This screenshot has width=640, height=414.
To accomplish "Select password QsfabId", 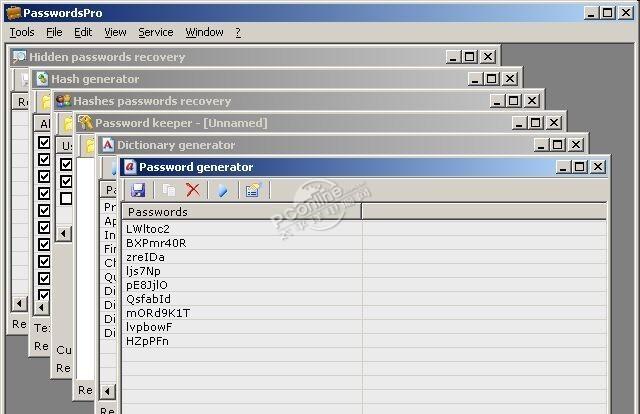I will point(148,299).
